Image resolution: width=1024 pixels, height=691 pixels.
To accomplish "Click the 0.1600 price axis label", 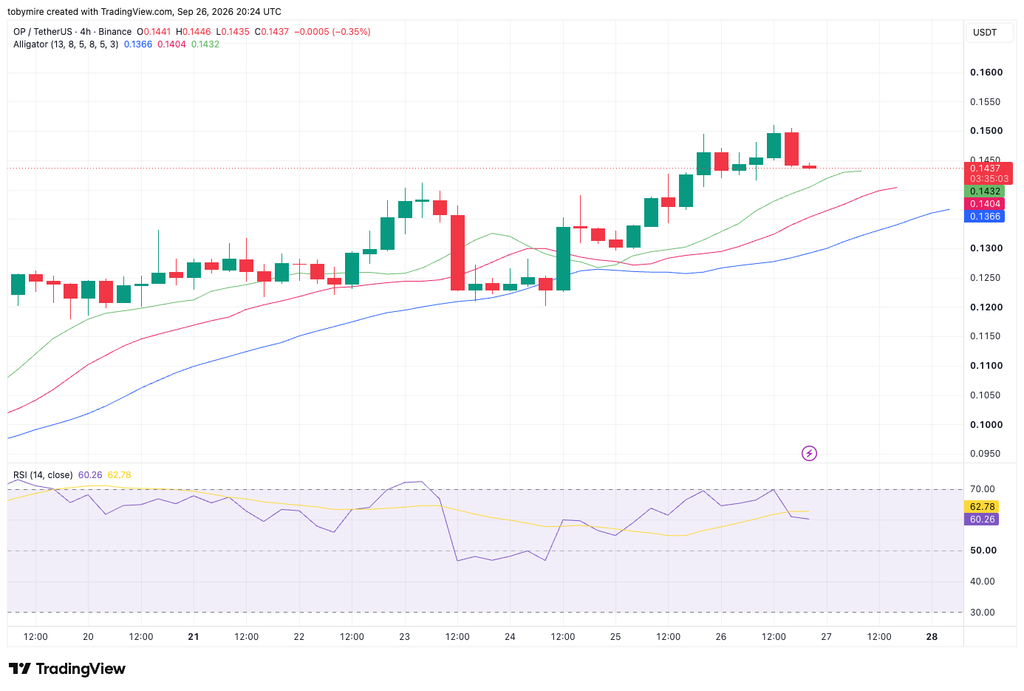I will point(986,72).
